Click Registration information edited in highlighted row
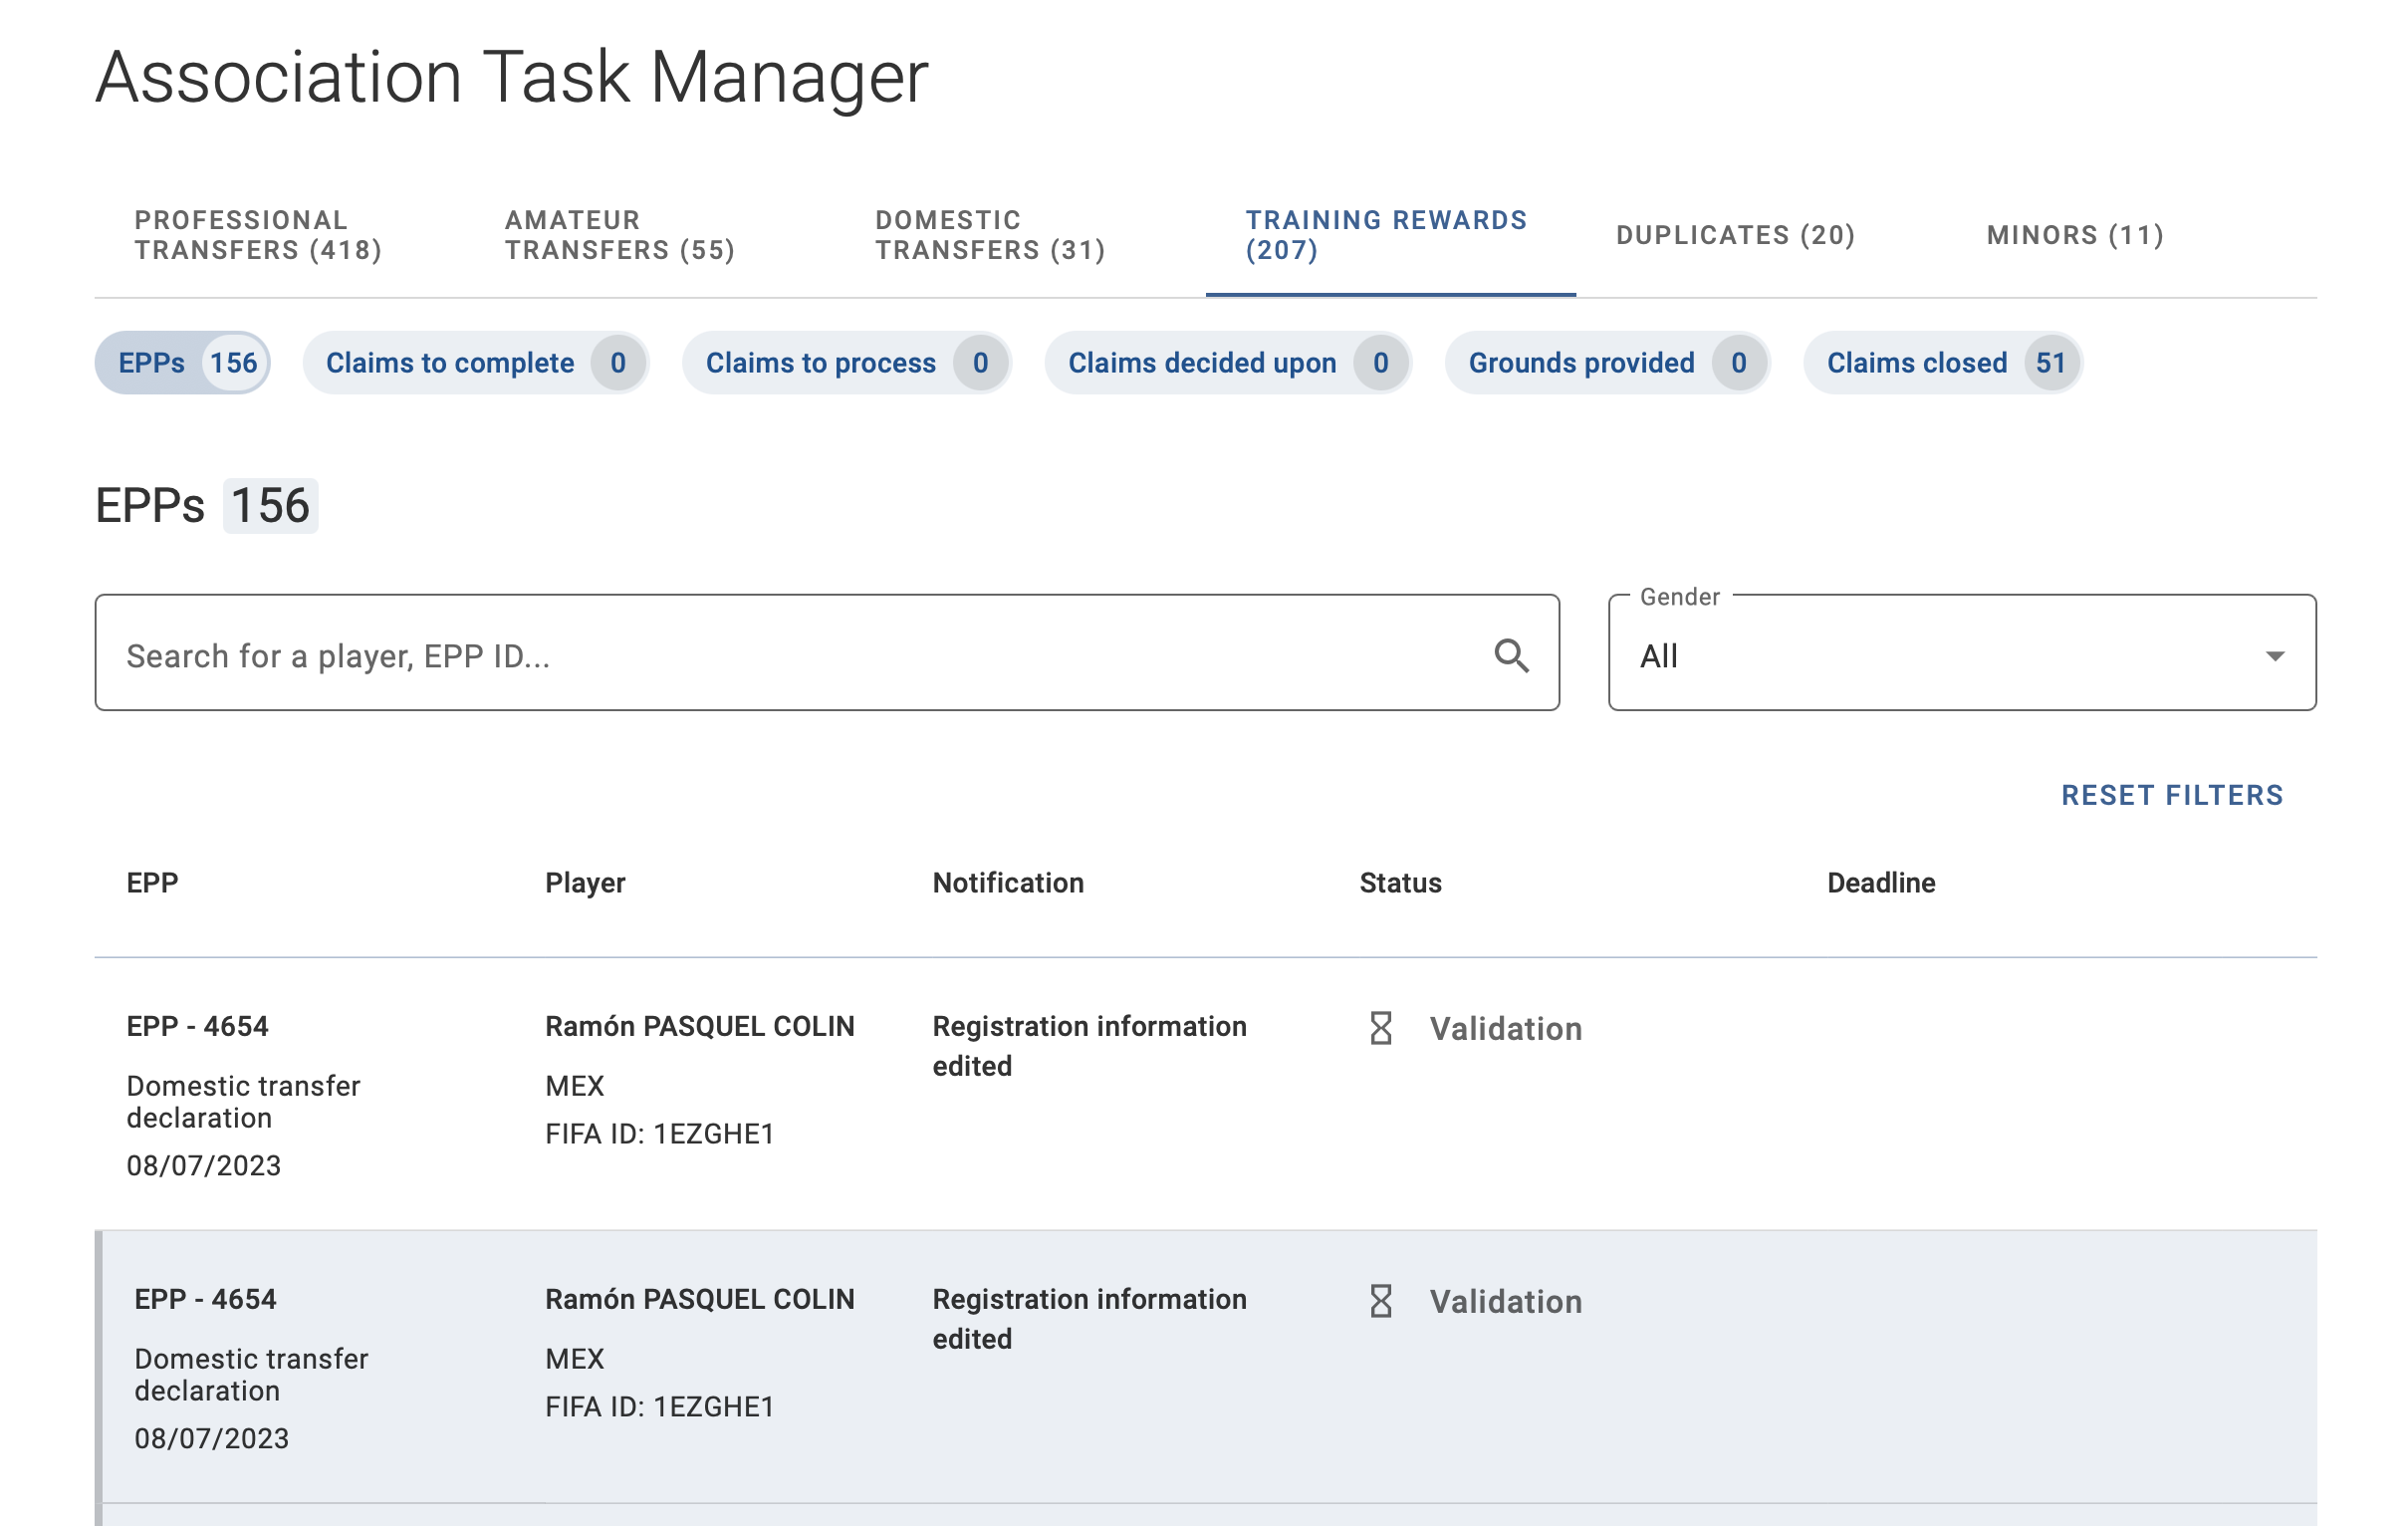Screen dimensions: 2408x1526 click(1089, 1319)
